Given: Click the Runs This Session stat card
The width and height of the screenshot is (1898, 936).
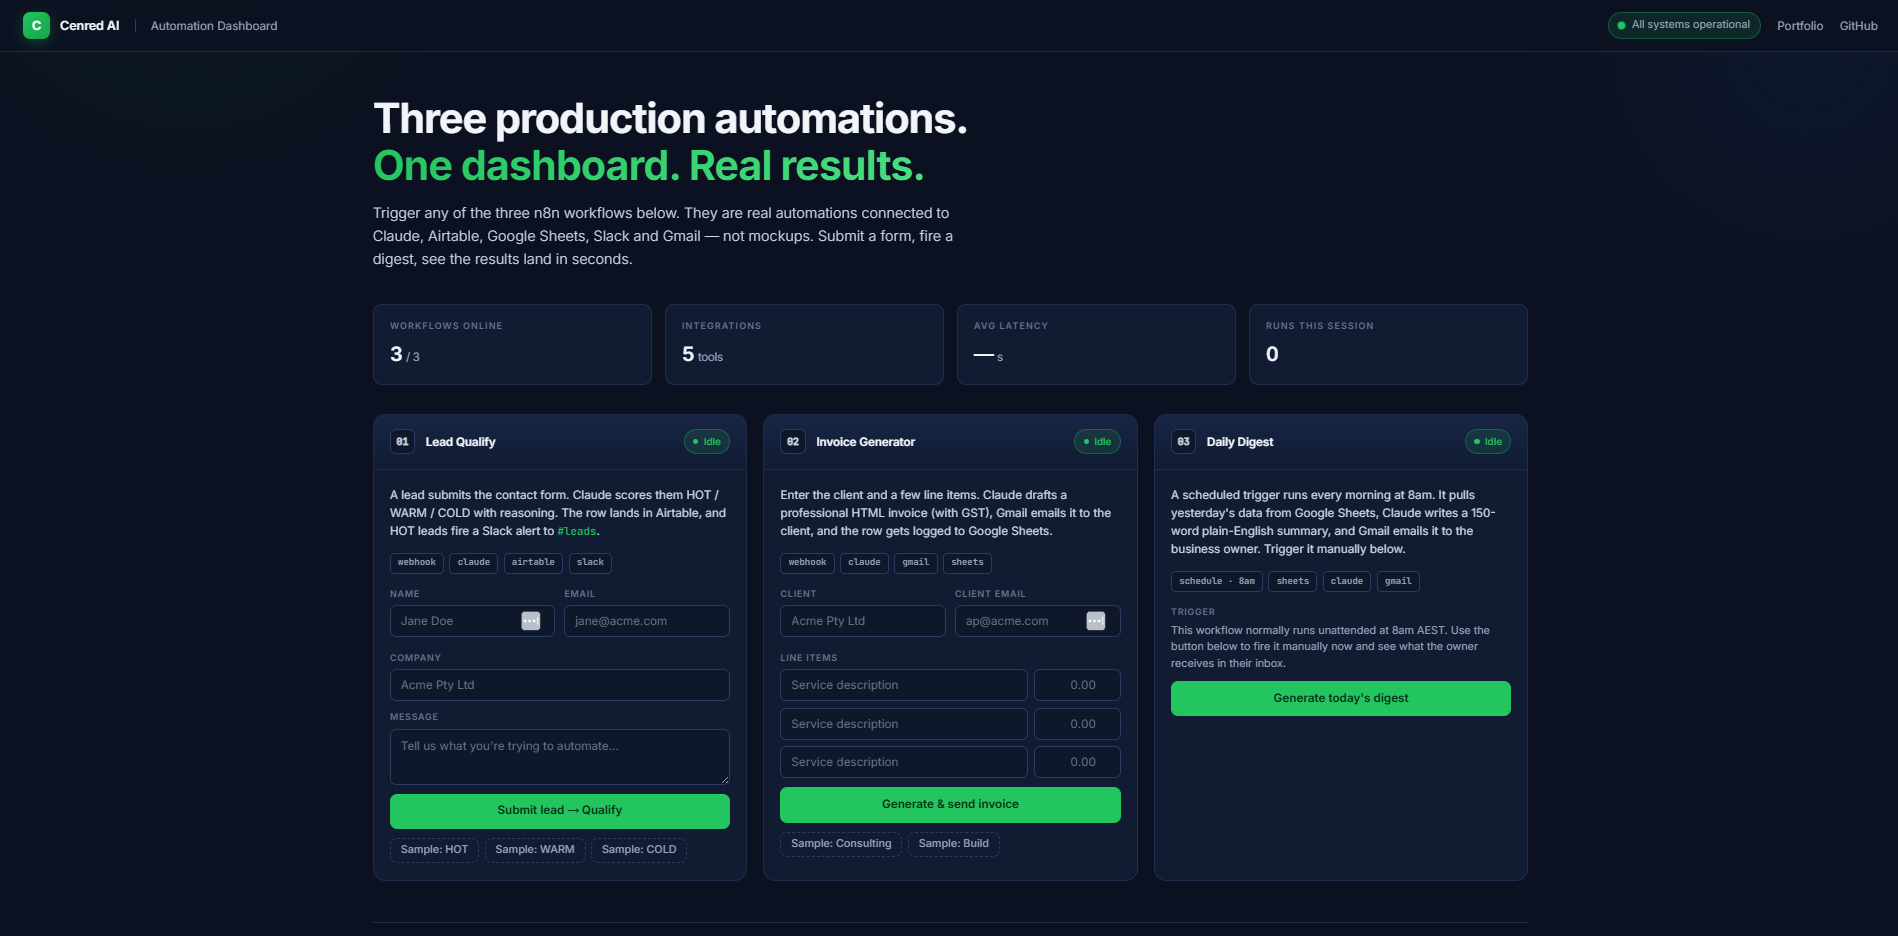Looking at the screenshot, I should [1388, 345].
